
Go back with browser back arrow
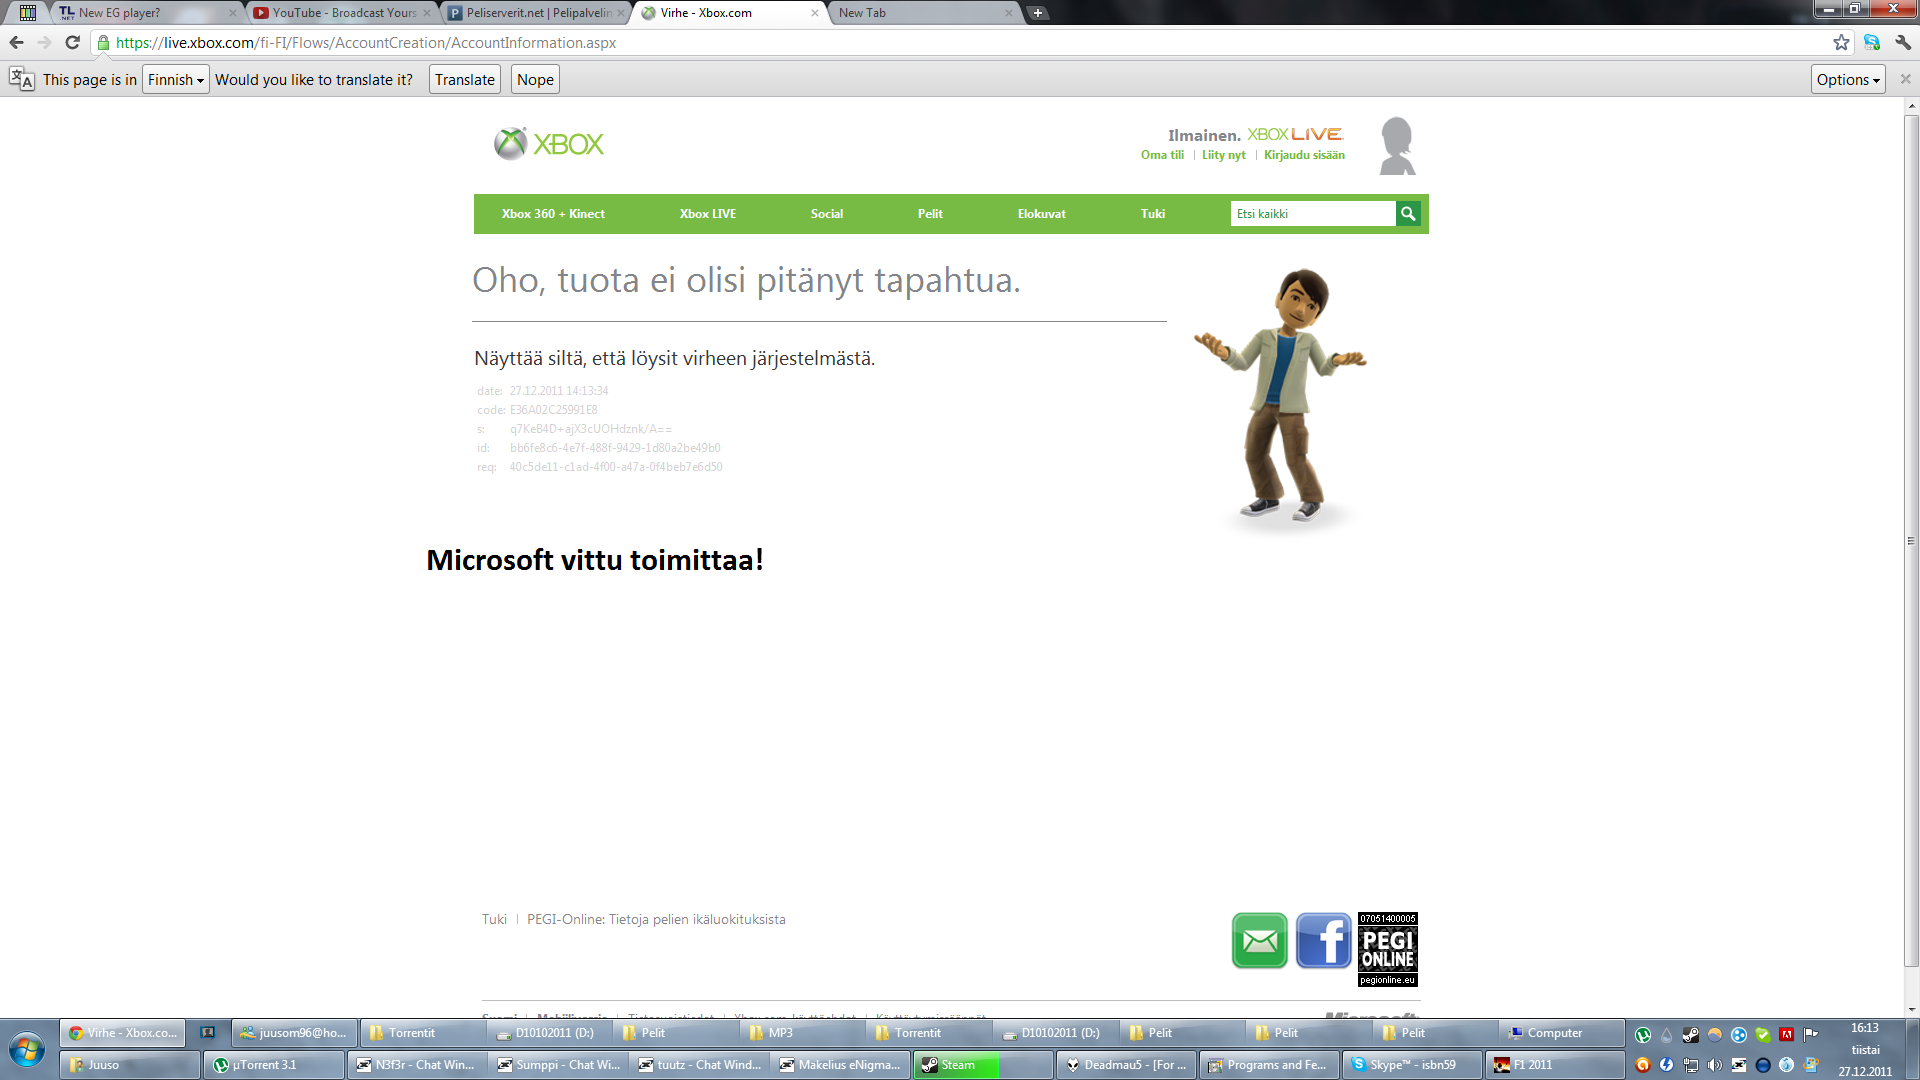16,42
